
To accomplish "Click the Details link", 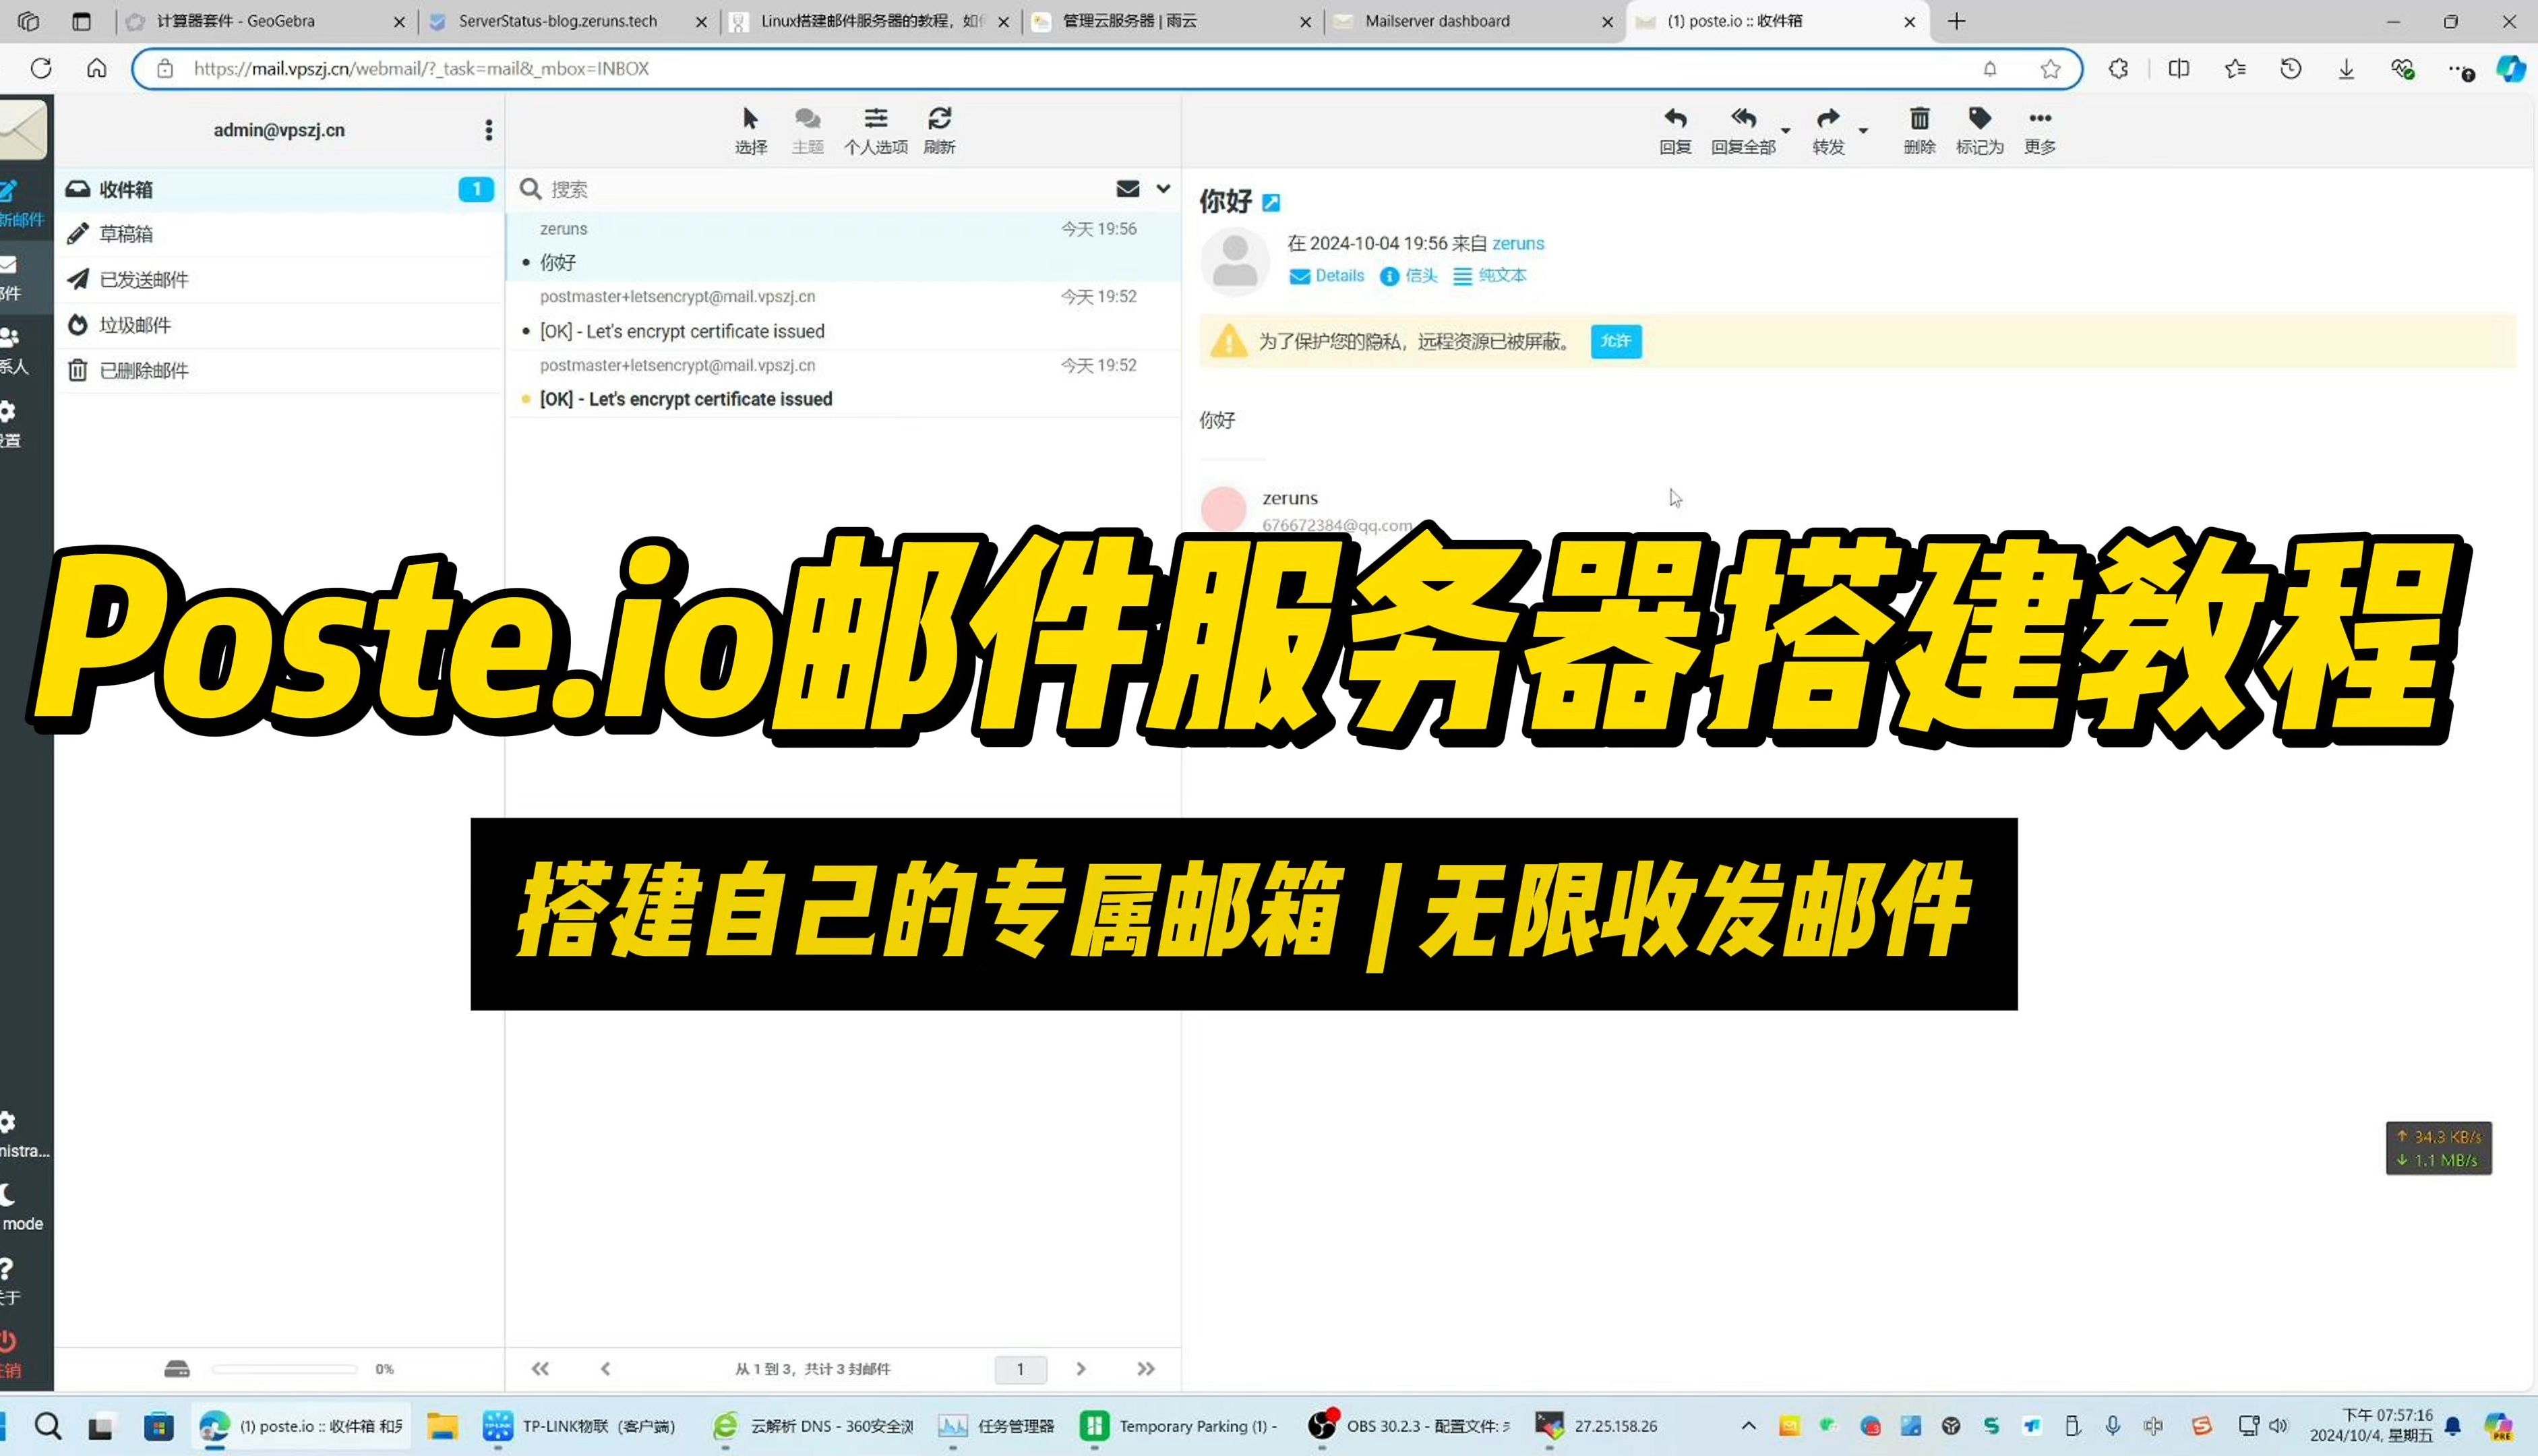I will coord(1327,276).
